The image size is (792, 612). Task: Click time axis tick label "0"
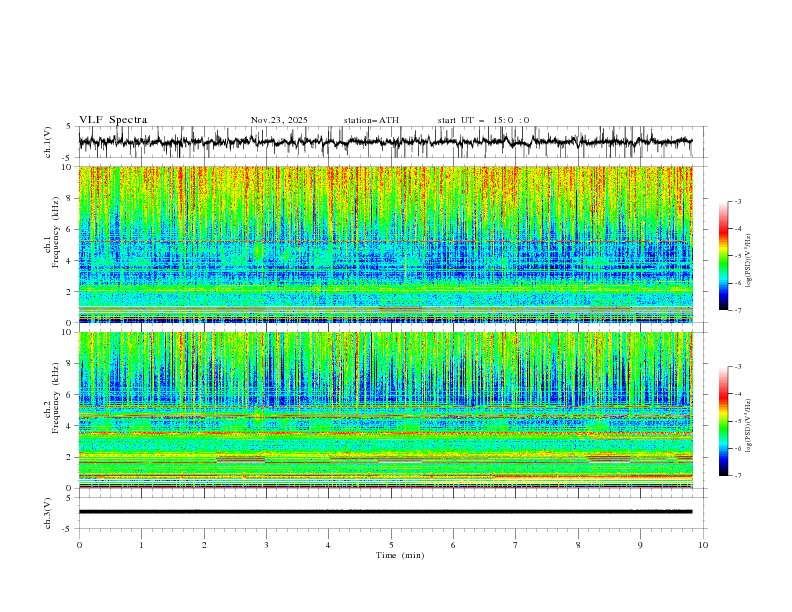[x=79, y=545]
